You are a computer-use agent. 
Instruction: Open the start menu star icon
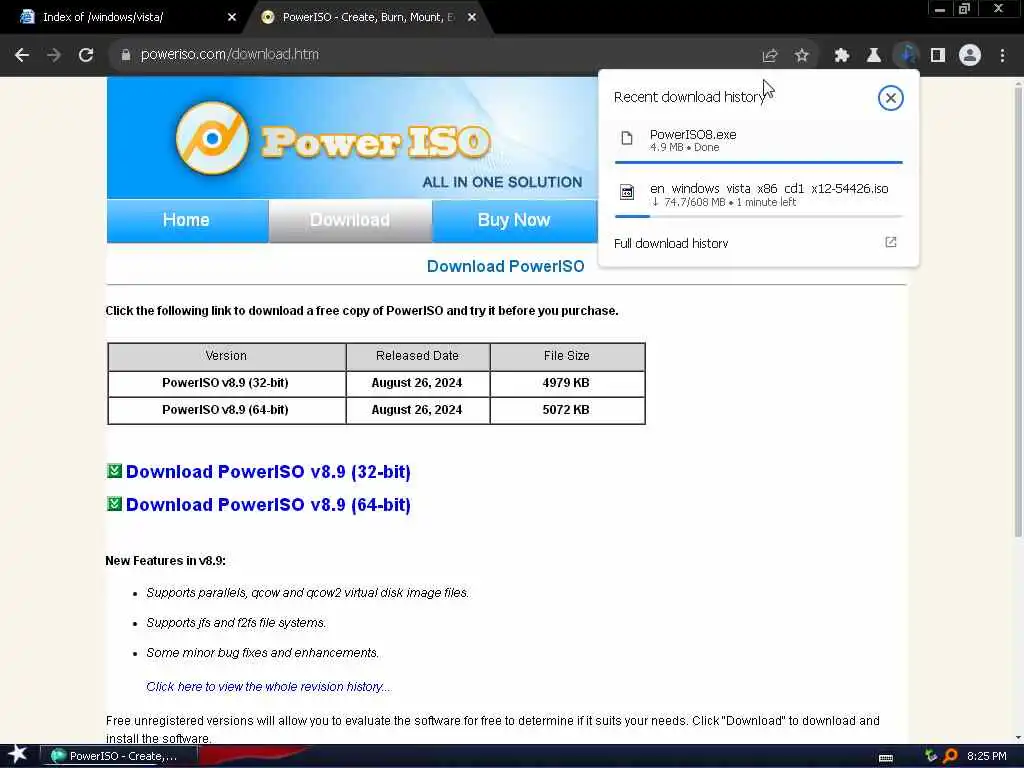pos(17,755)
